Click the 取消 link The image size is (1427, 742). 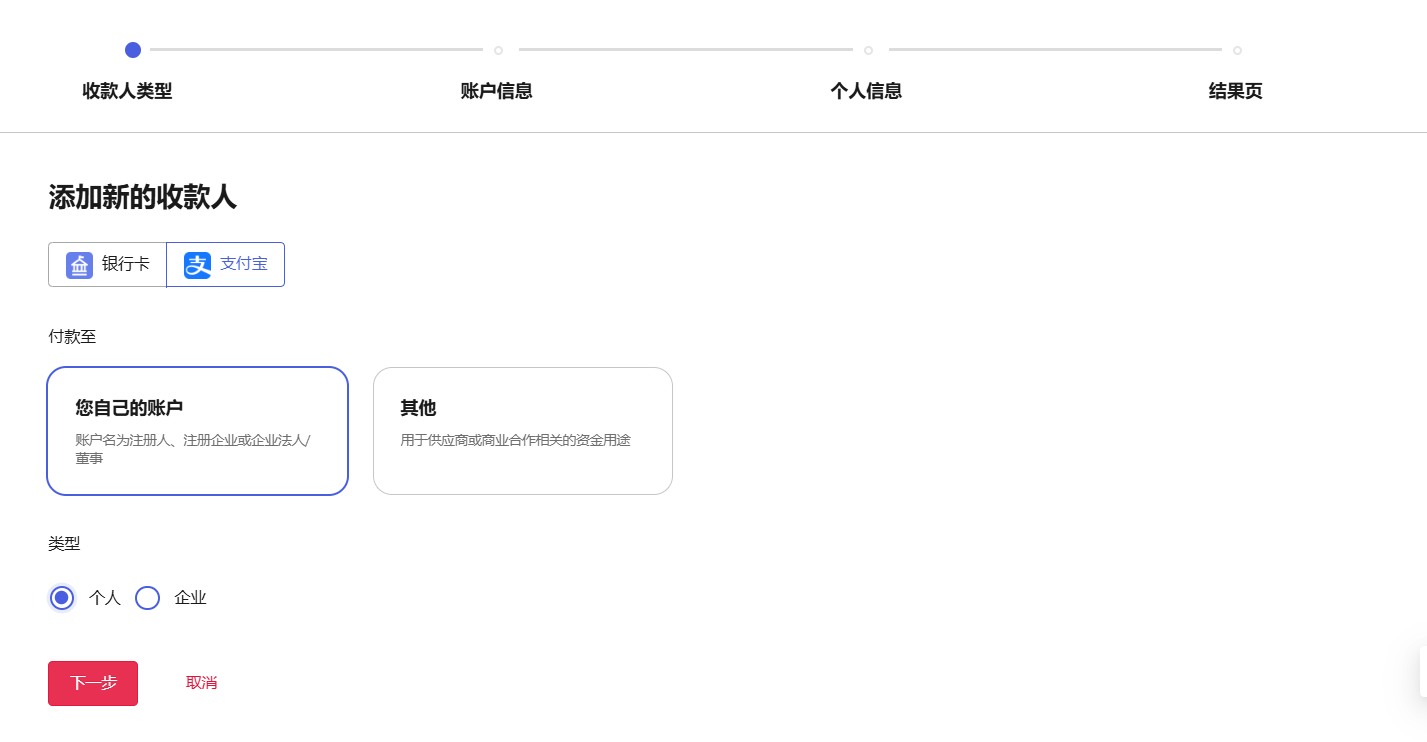(x=201, y=682)
